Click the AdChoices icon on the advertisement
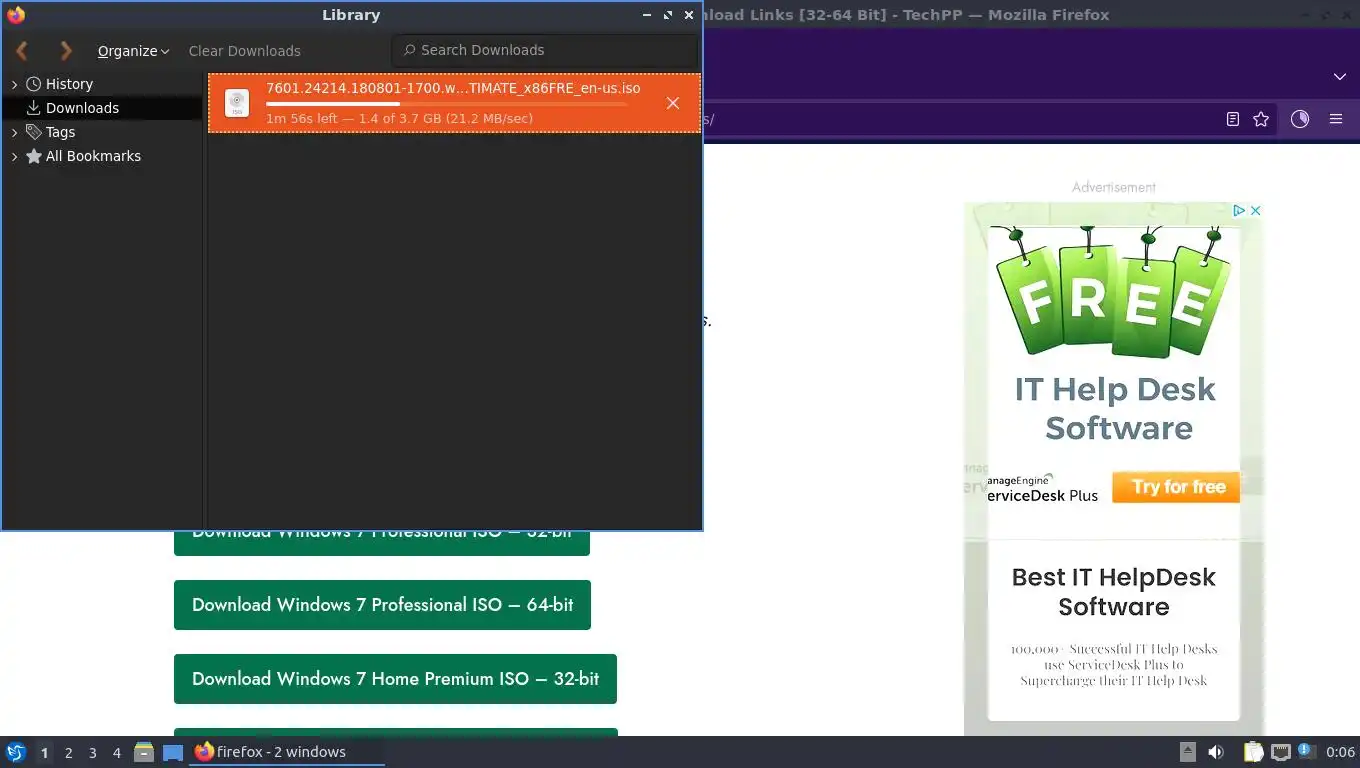 (x=1238, y=210)
